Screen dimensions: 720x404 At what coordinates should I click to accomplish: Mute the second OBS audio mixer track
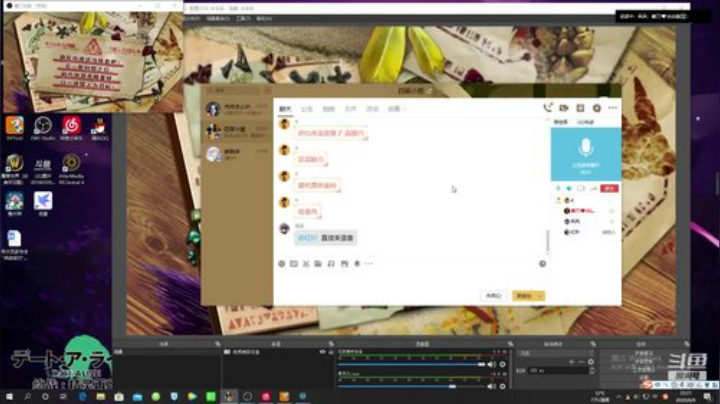point(492,387)
